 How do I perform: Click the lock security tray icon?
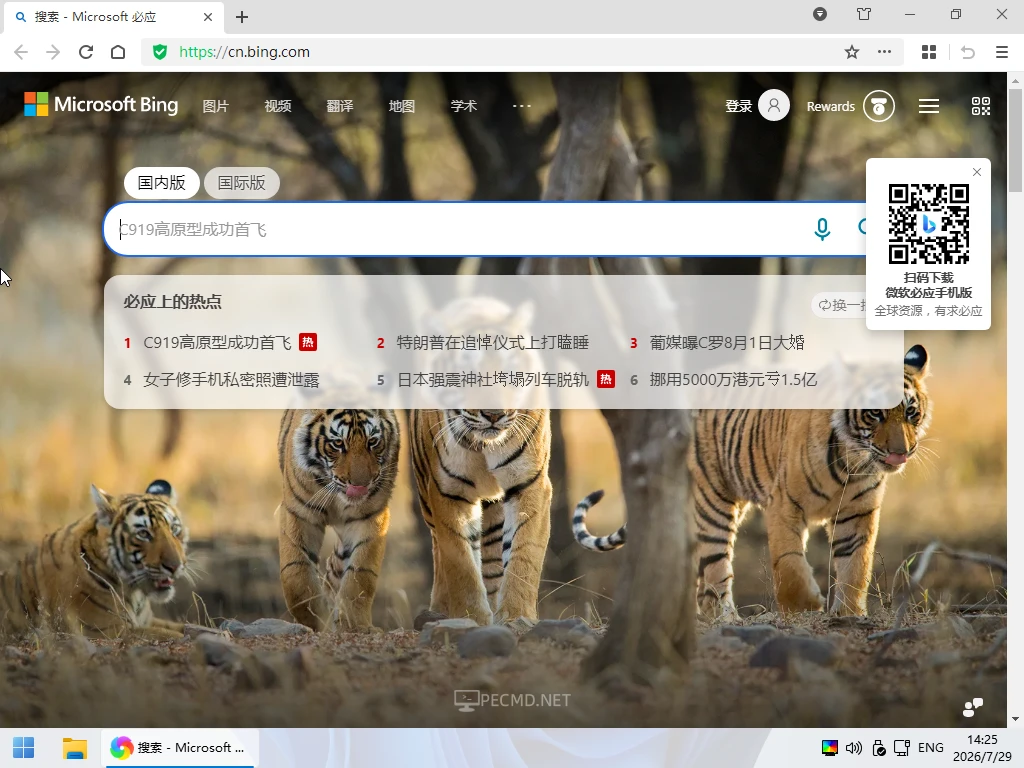tap(879, 748)
